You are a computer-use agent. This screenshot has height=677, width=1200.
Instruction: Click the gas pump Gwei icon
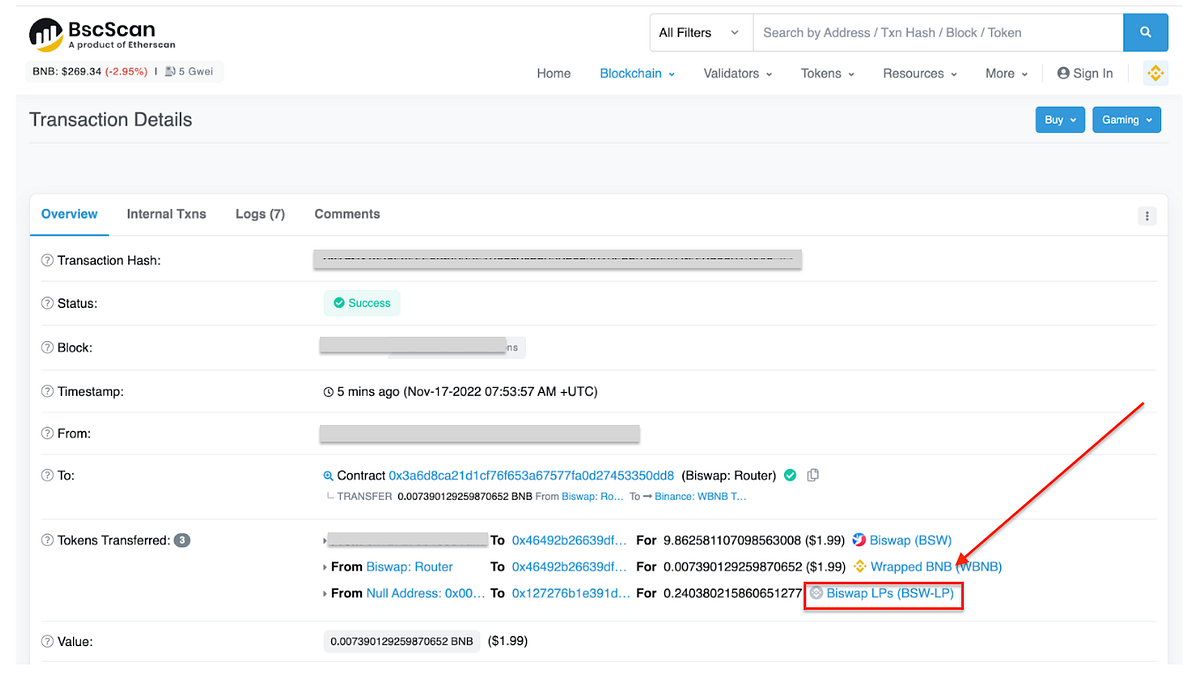[171, 72]
